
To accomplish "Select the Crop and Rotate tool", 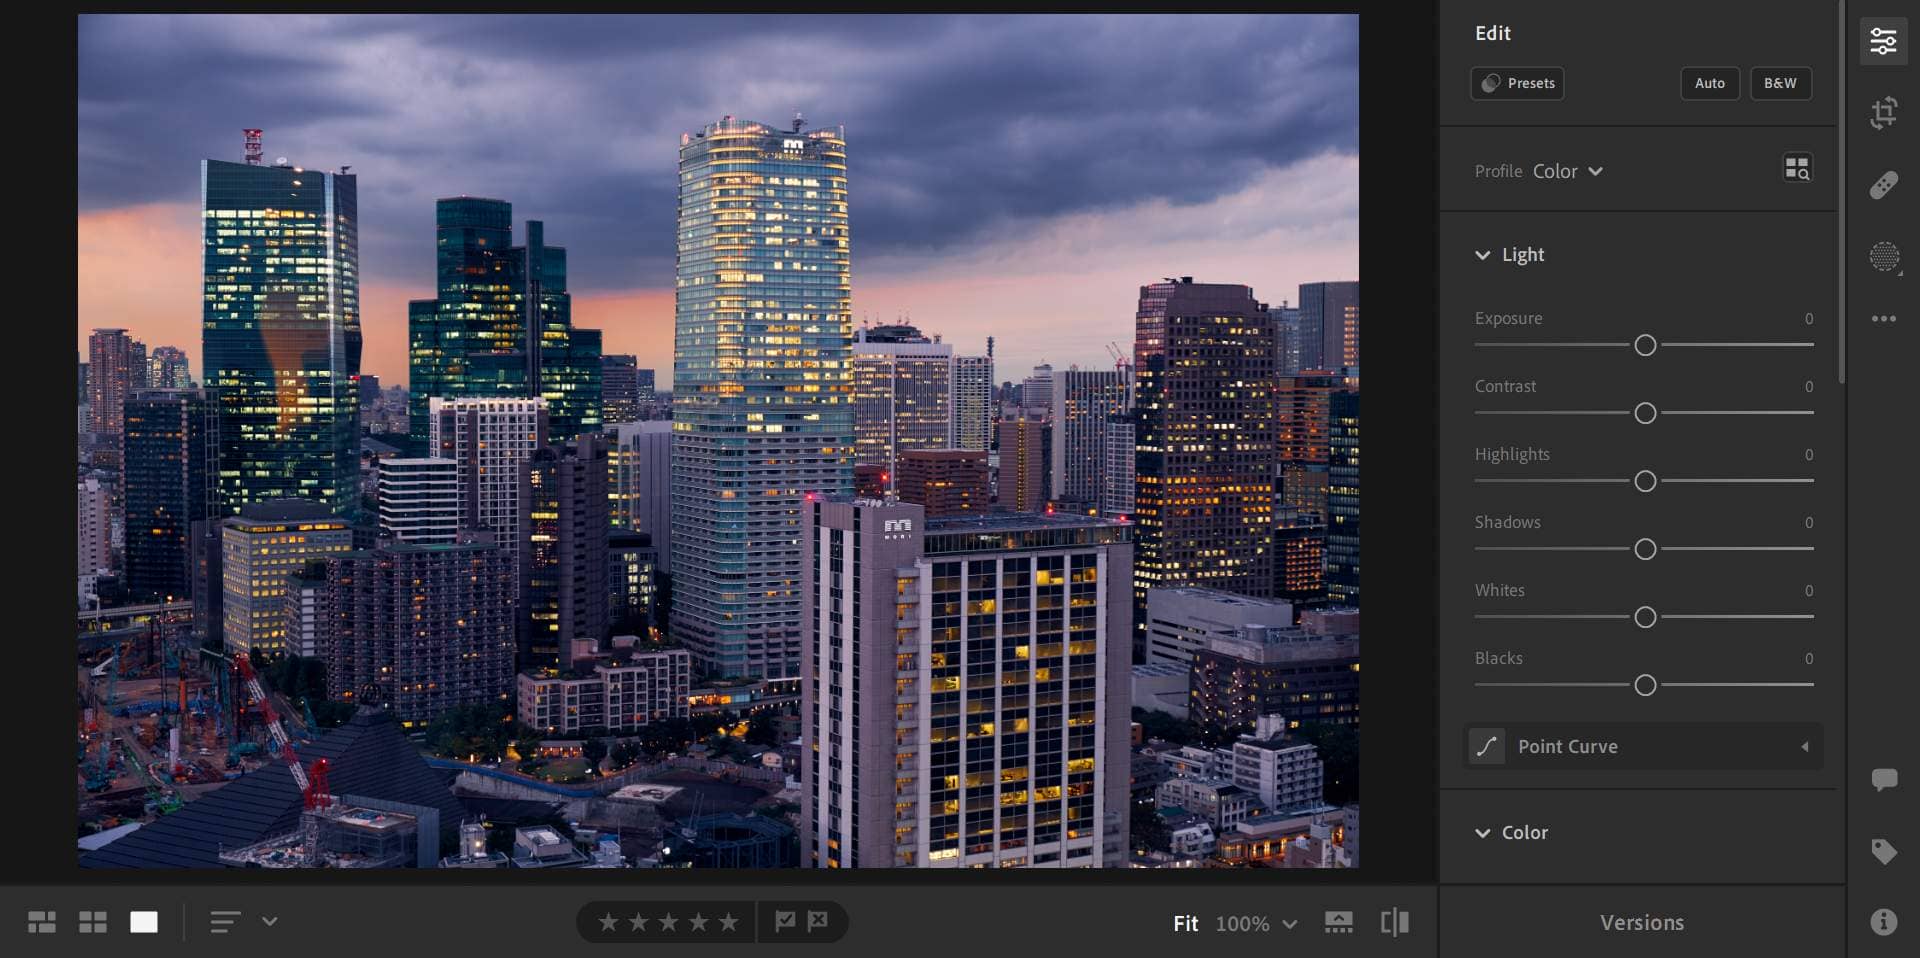I will click(x=1883, y=112).
